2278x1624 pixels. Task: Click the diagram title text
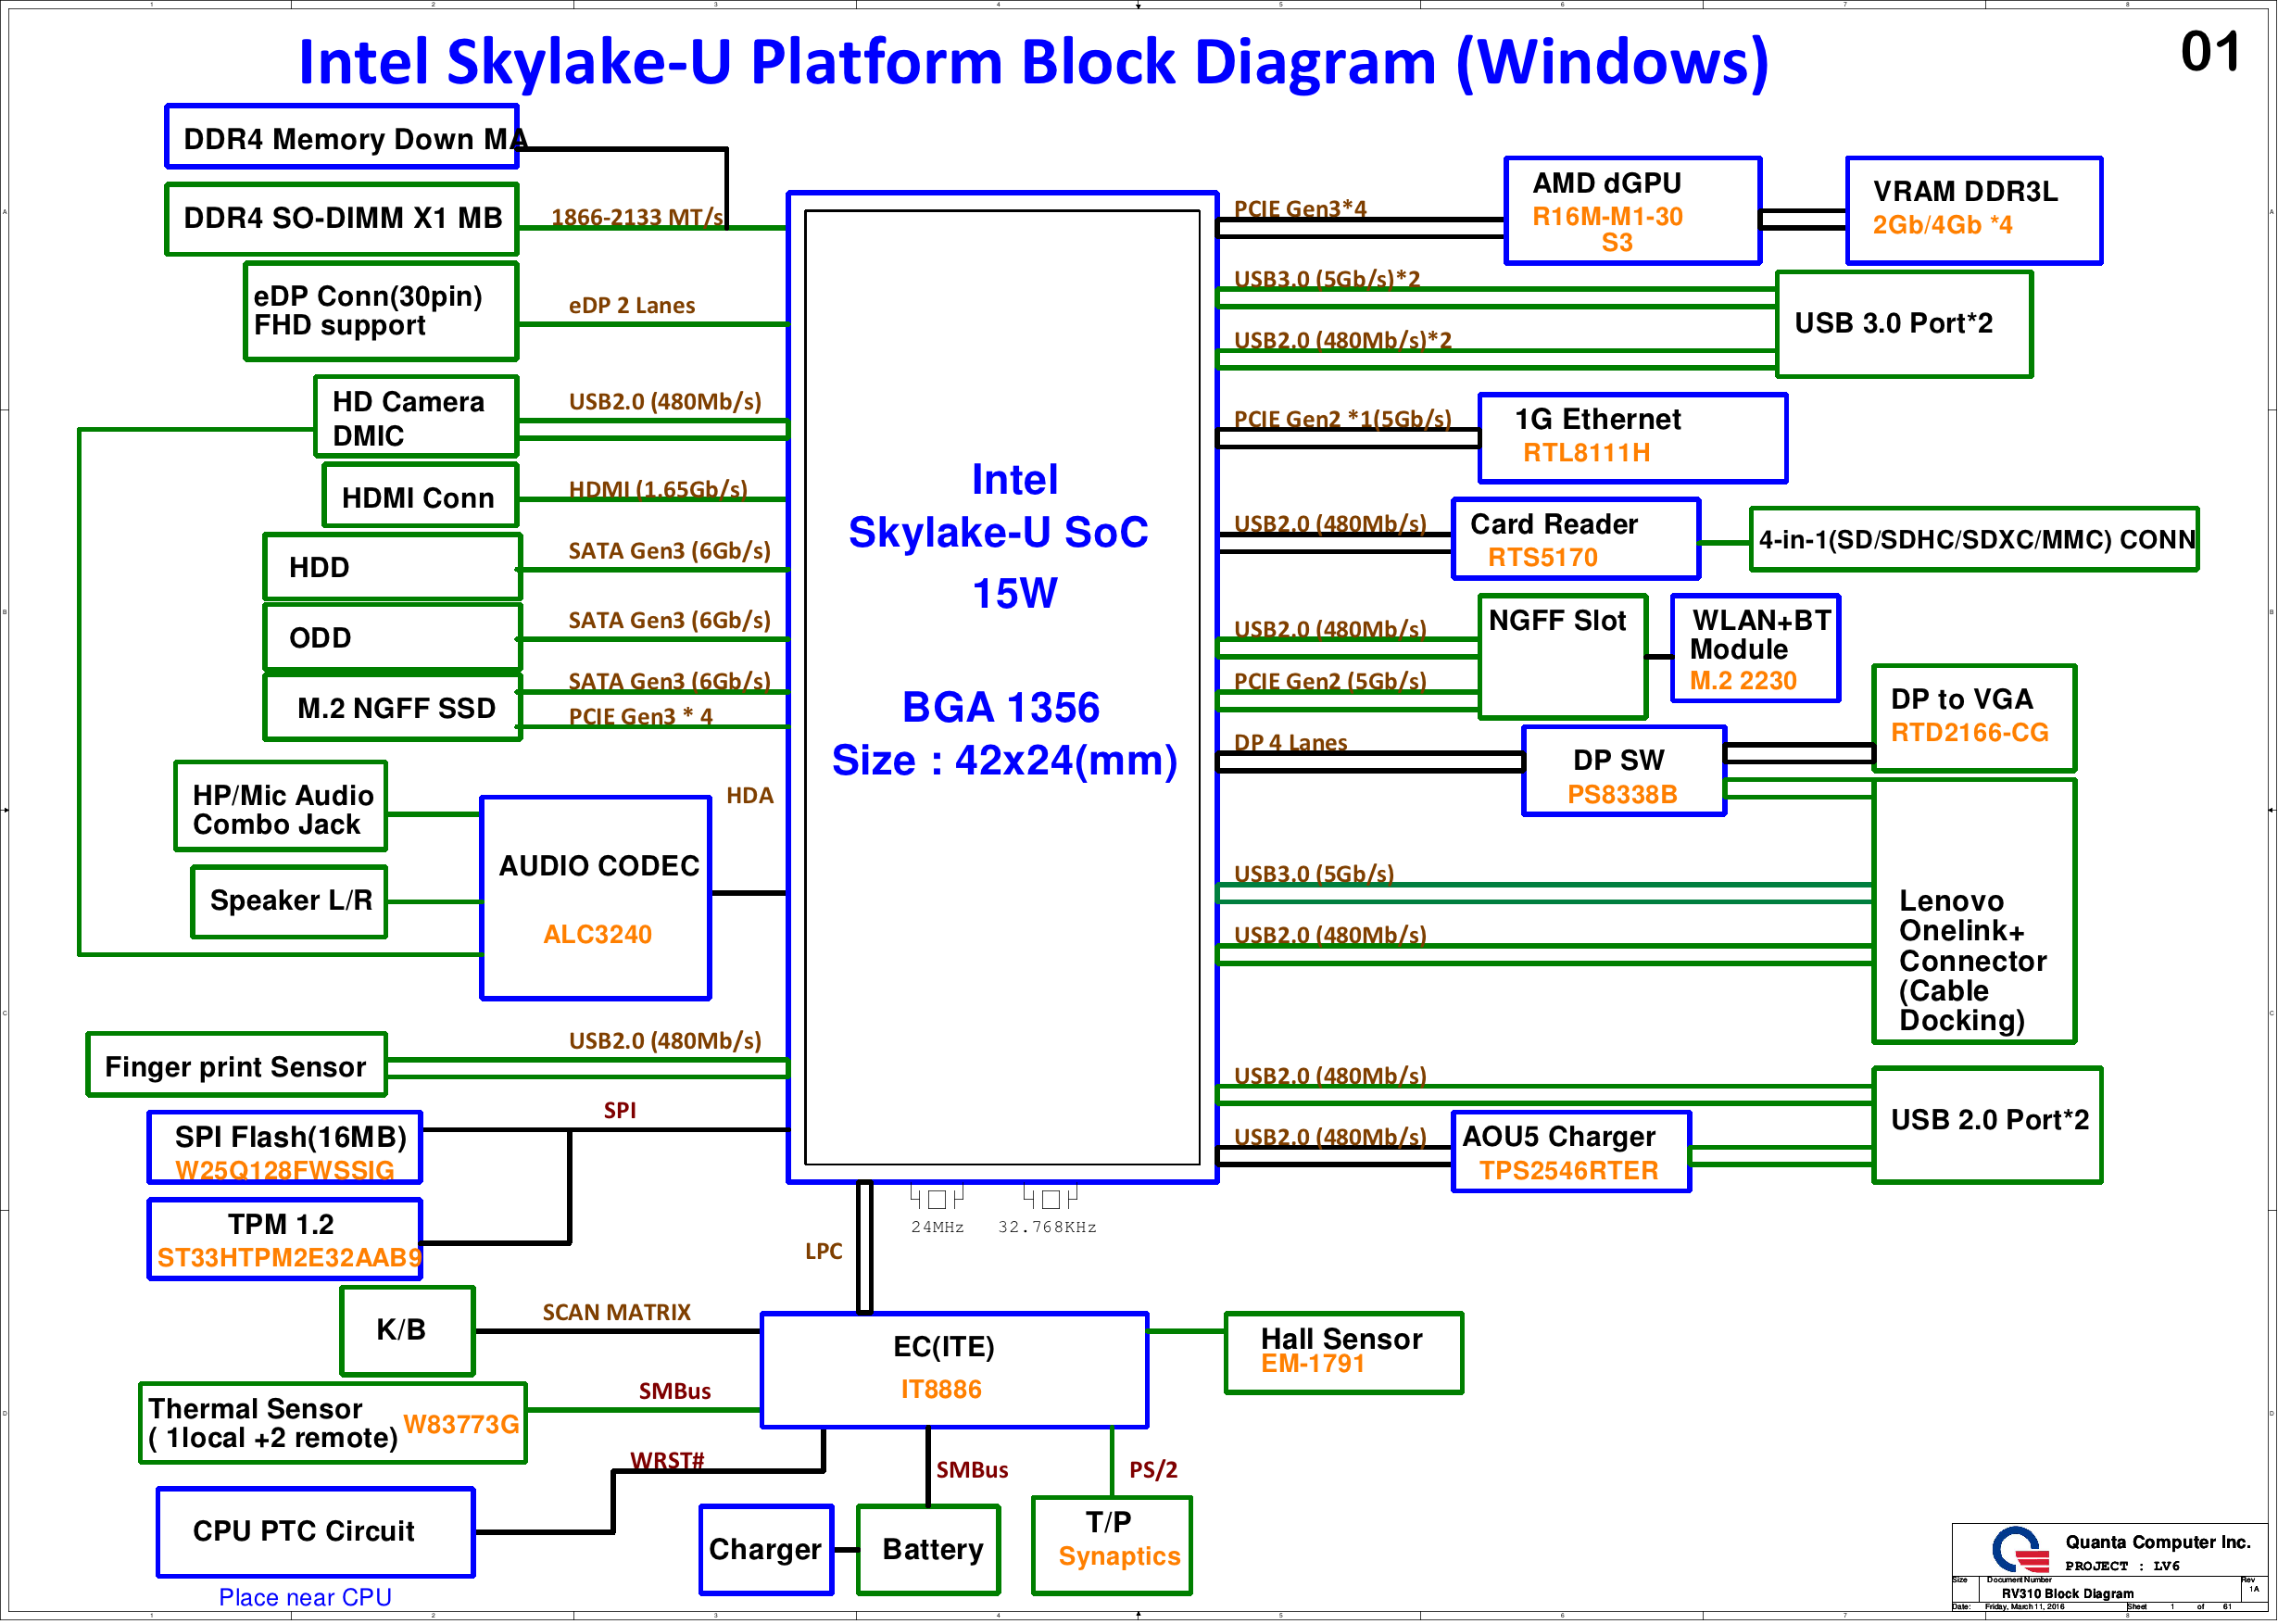[1034, 62]
